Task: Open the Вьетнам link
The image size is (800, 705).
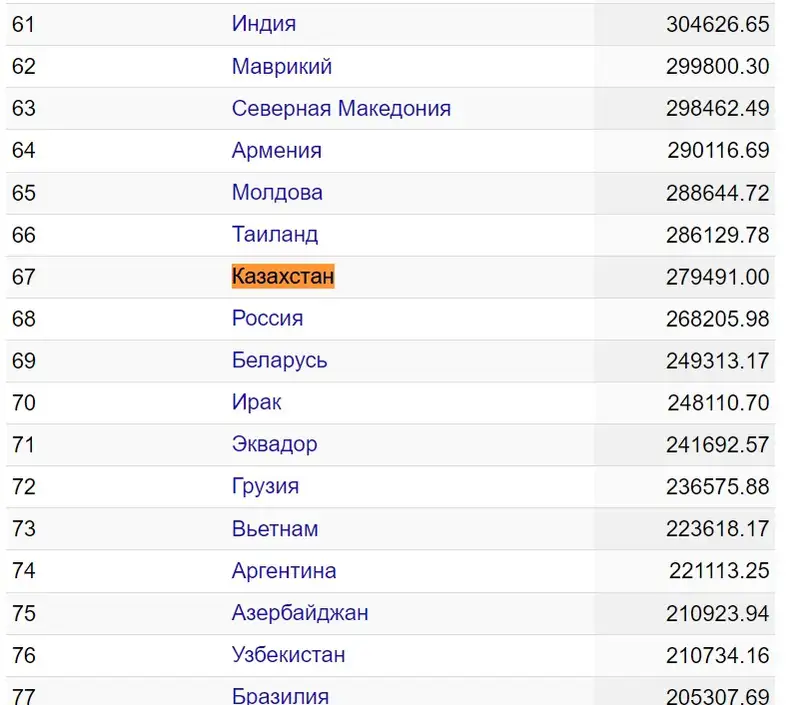Action: pyautogui.click(x=275, y=529)
